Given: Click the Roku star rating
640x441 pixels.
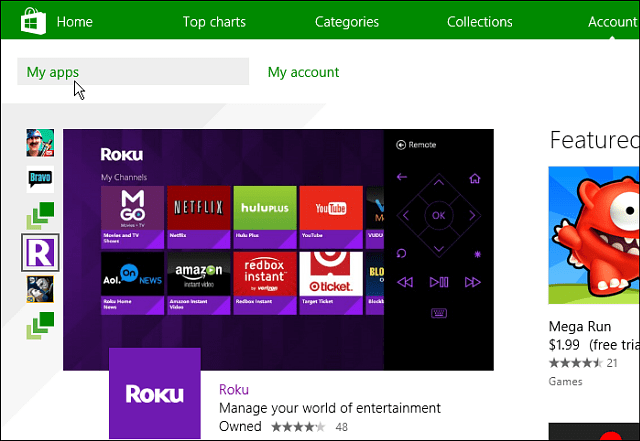Looking at the screenshot, I should pos(298,427).
